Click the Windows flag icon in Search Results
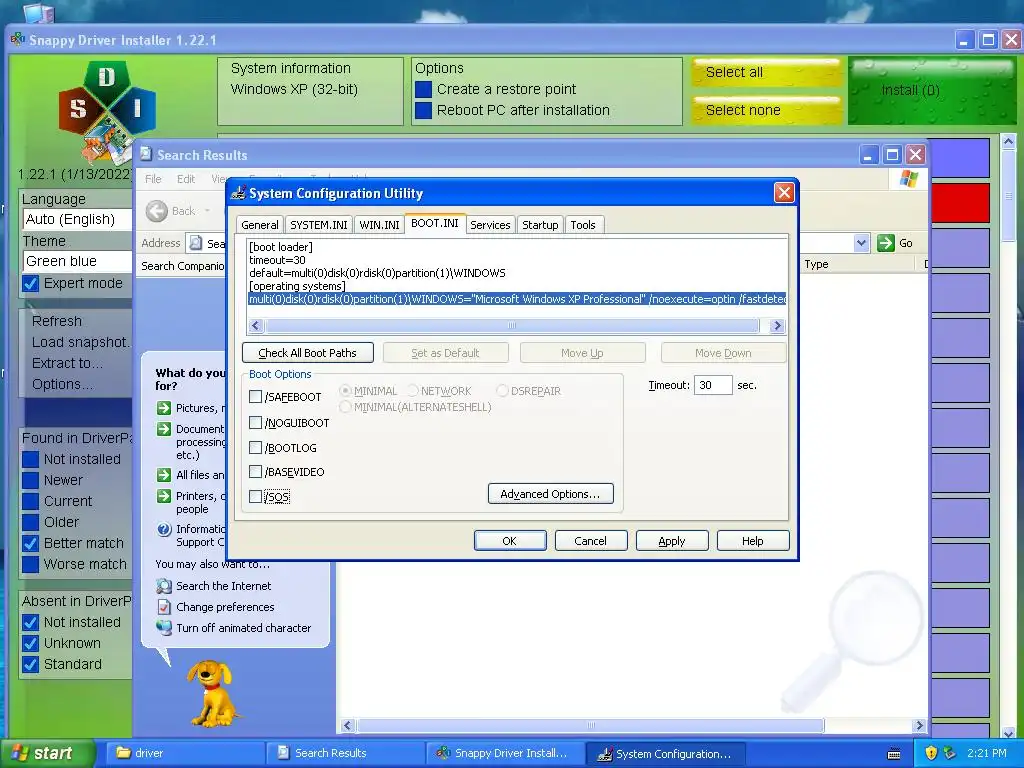Viewport: 1024px width, 768px height. tap(908, 178)
